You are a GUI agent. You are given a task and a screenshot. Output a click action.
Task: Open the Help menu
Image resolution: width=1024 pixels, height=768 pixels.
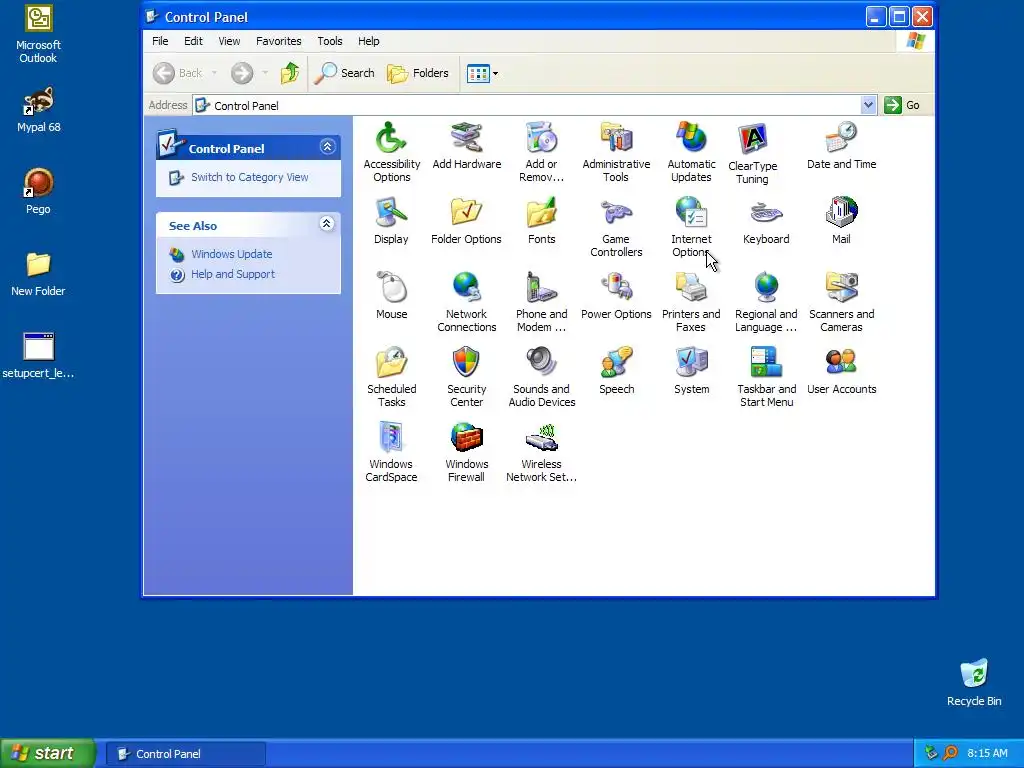[368, 40]
